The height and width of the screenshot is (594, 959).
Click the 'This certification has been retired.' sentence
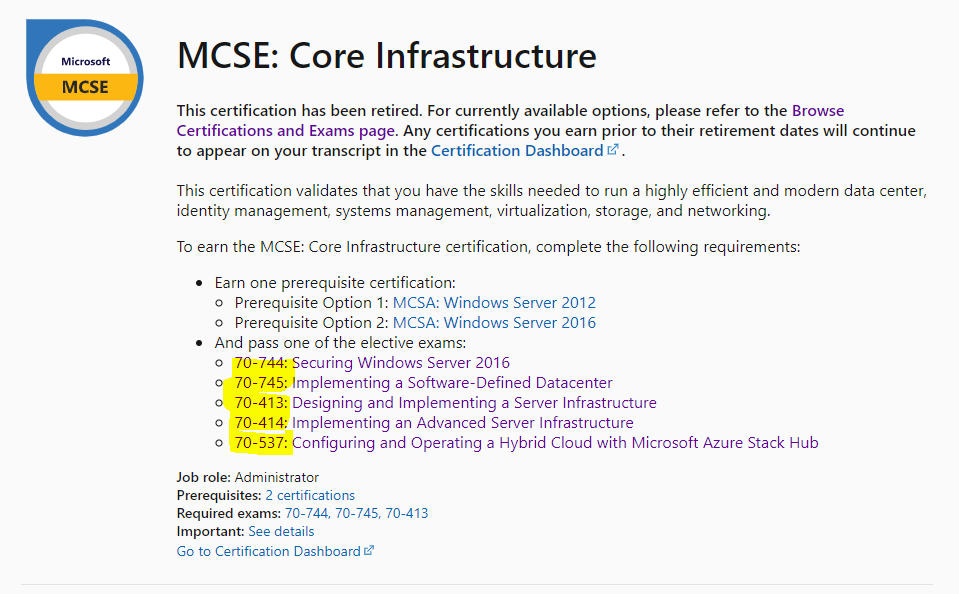coord(300,111)
